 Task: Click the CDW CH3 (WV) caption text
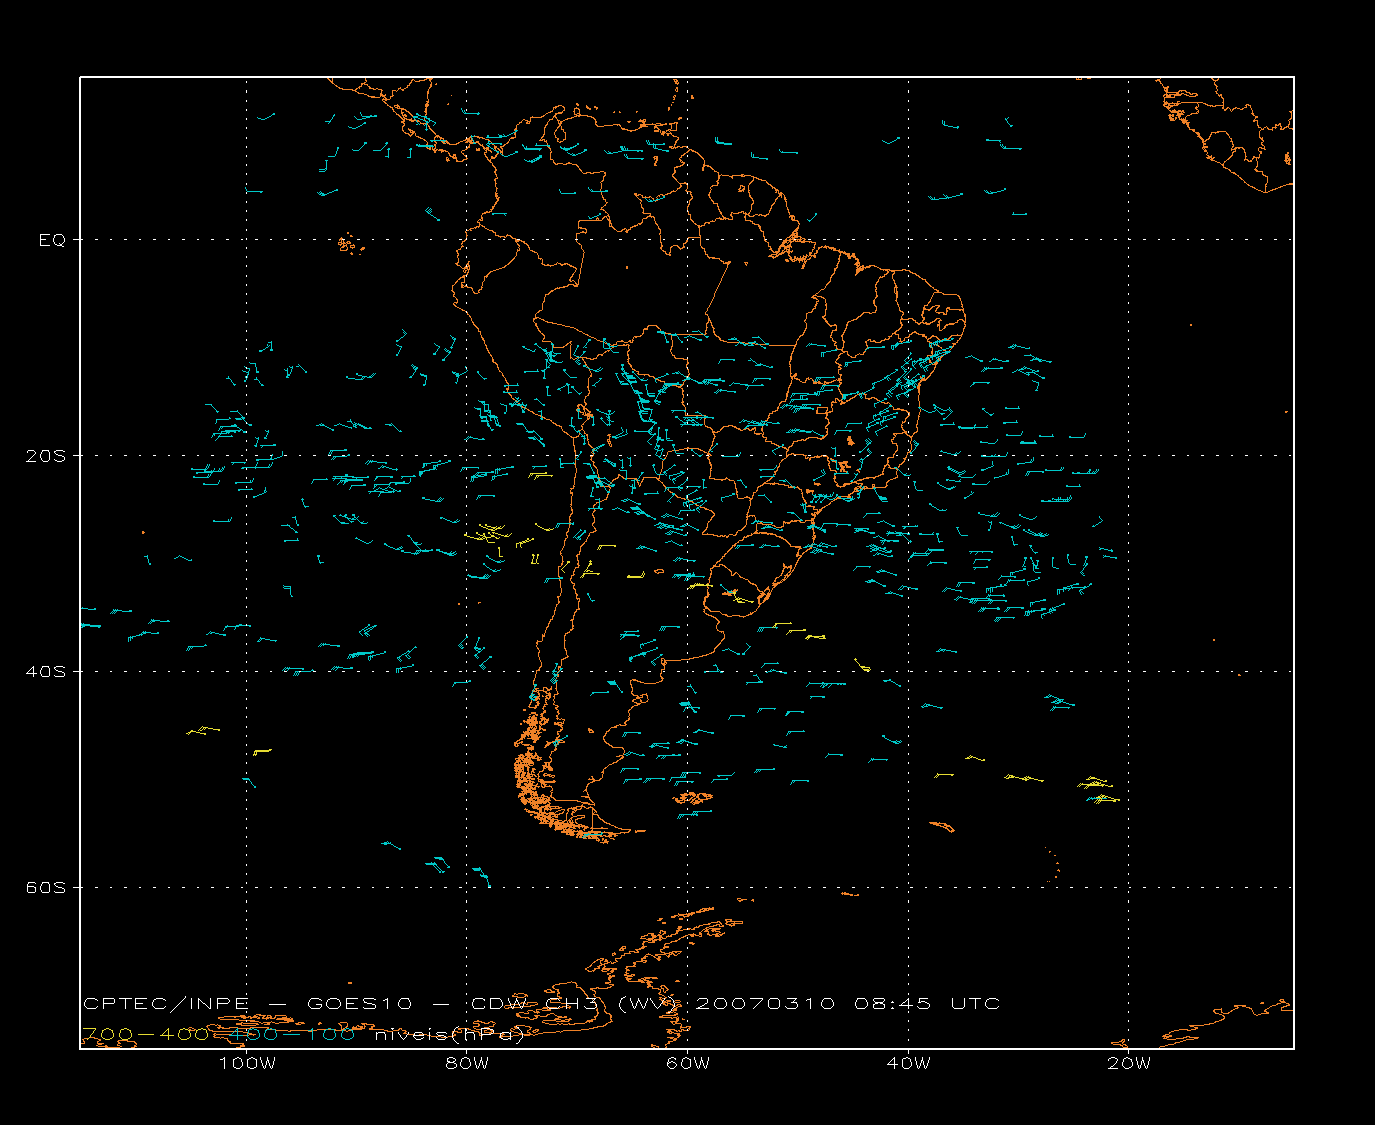[x=575, y=1004]
